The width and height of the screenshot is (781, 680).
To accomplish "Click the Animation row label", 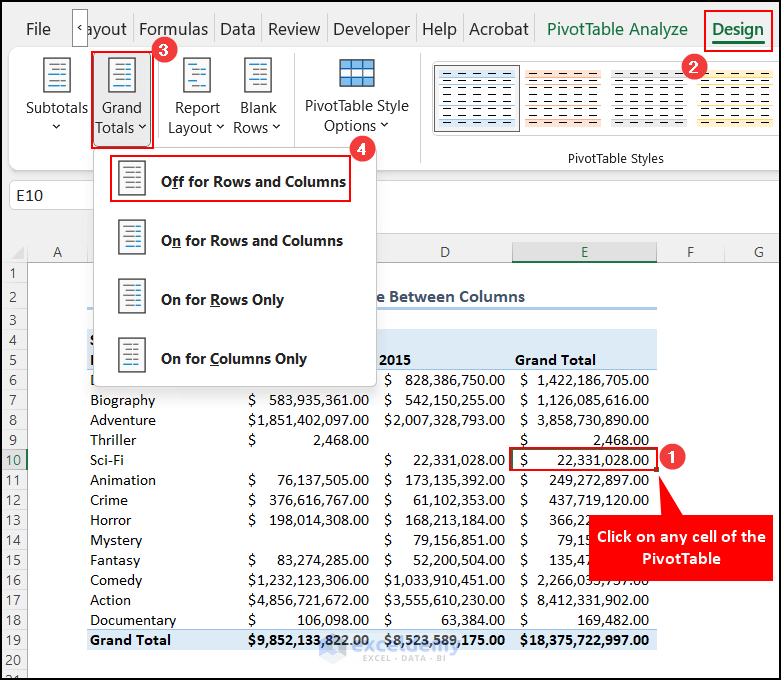I will tap(123, 480).
